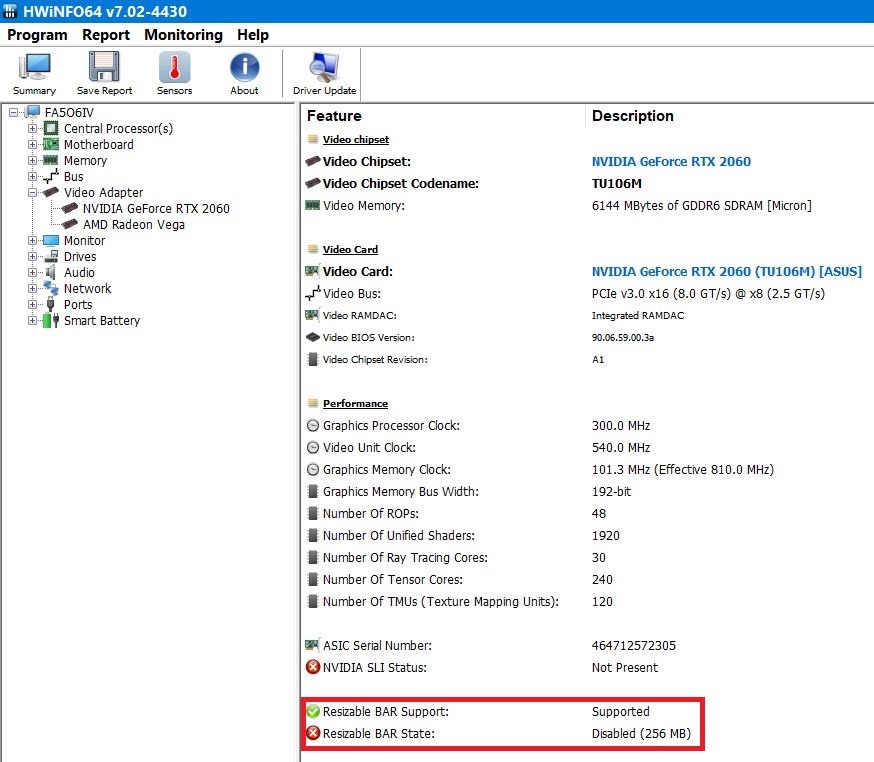Expand the Monitor tree node

[32, 241]
